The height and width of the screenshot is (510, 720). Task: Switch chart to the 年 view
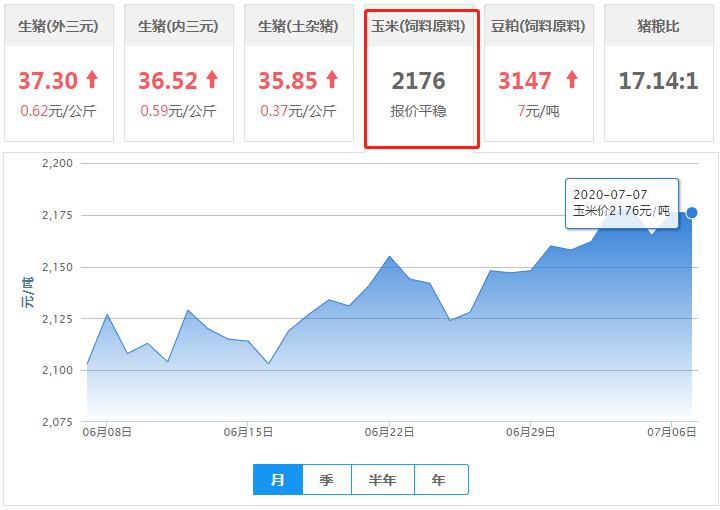click(440, 480)
